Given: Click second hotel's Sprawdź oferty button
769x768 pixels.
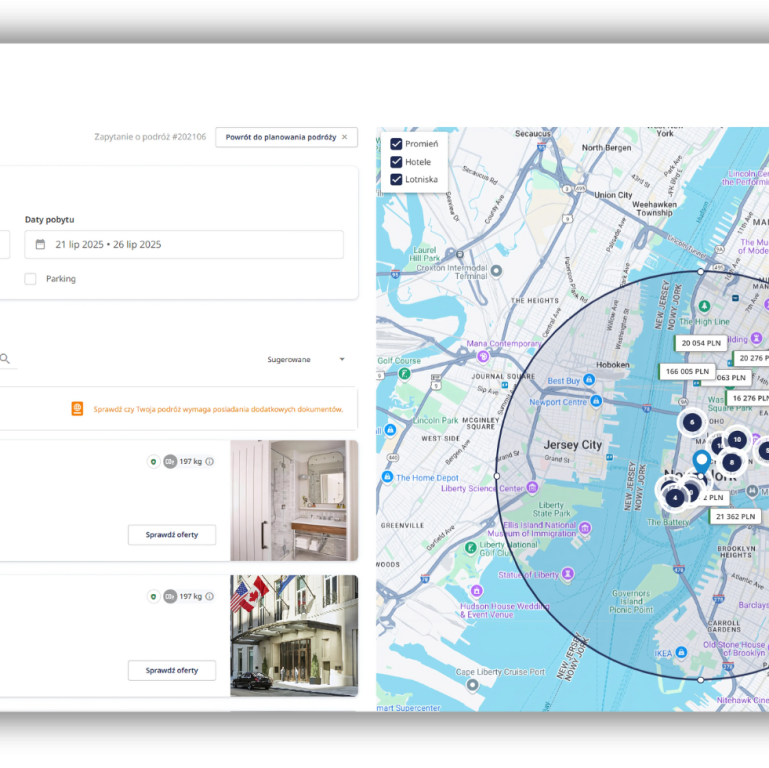Looking at the screenshot, I should [172, 670].
